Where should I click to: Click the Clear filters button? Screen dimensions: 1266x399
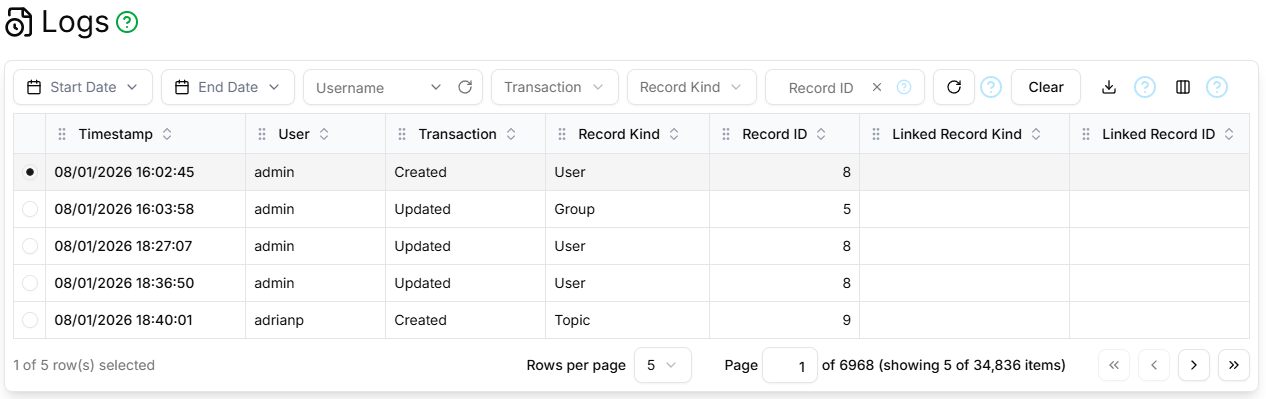(1046, 87)
